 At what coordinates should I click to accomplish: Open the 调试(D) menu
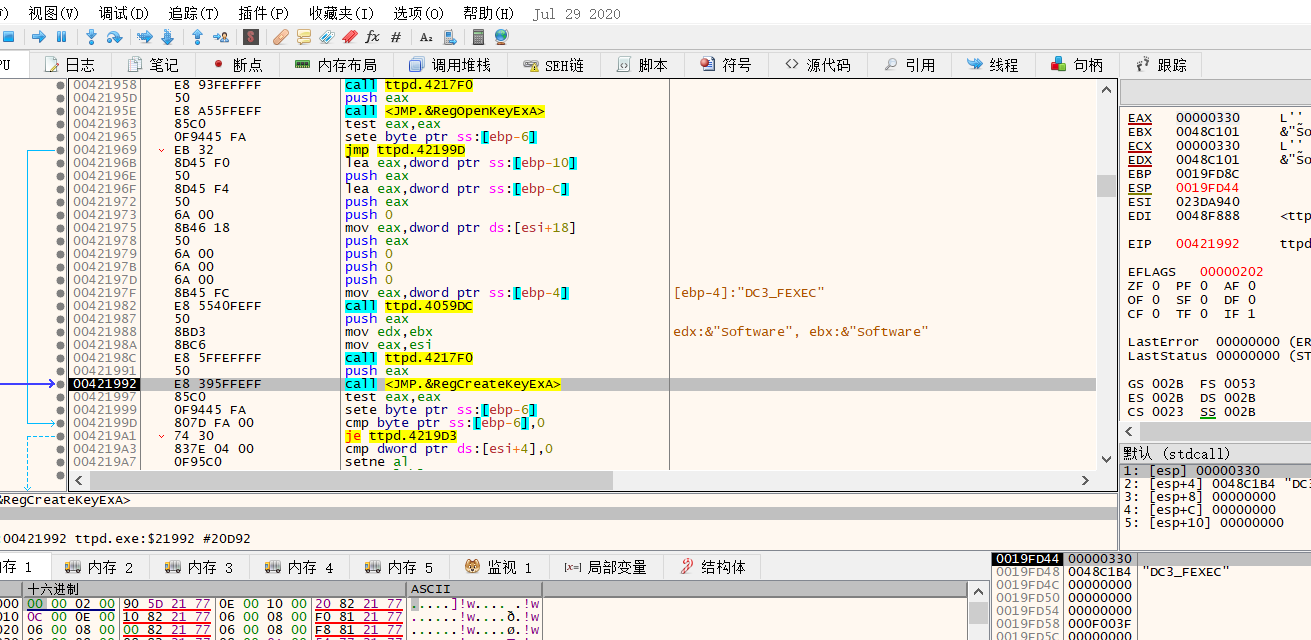coord(123,14)
